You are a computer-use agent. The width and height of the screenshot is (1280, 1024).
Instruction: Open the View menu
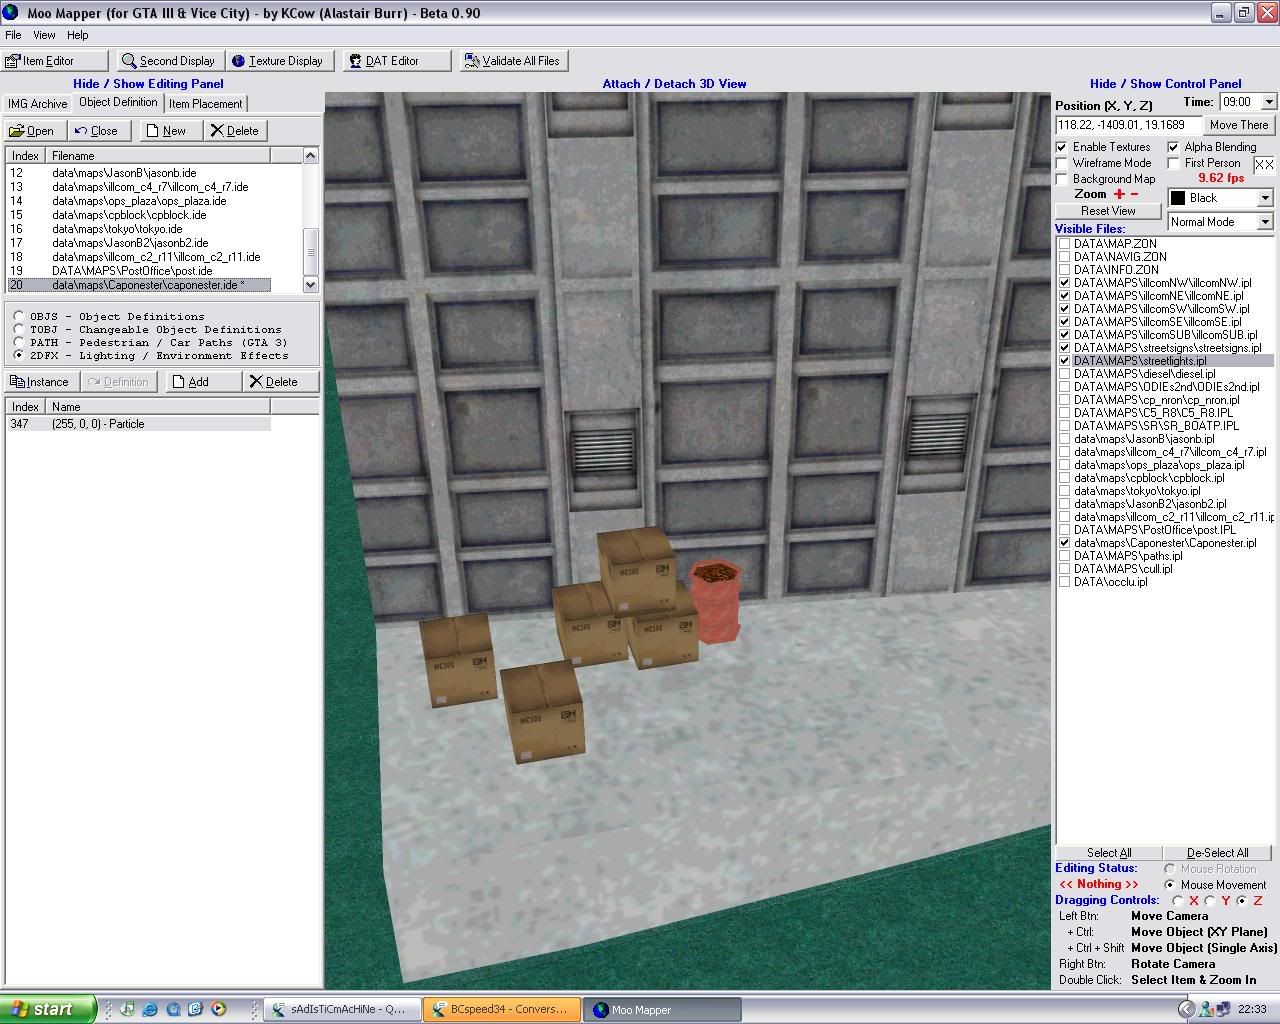click(x=44, y=34)
